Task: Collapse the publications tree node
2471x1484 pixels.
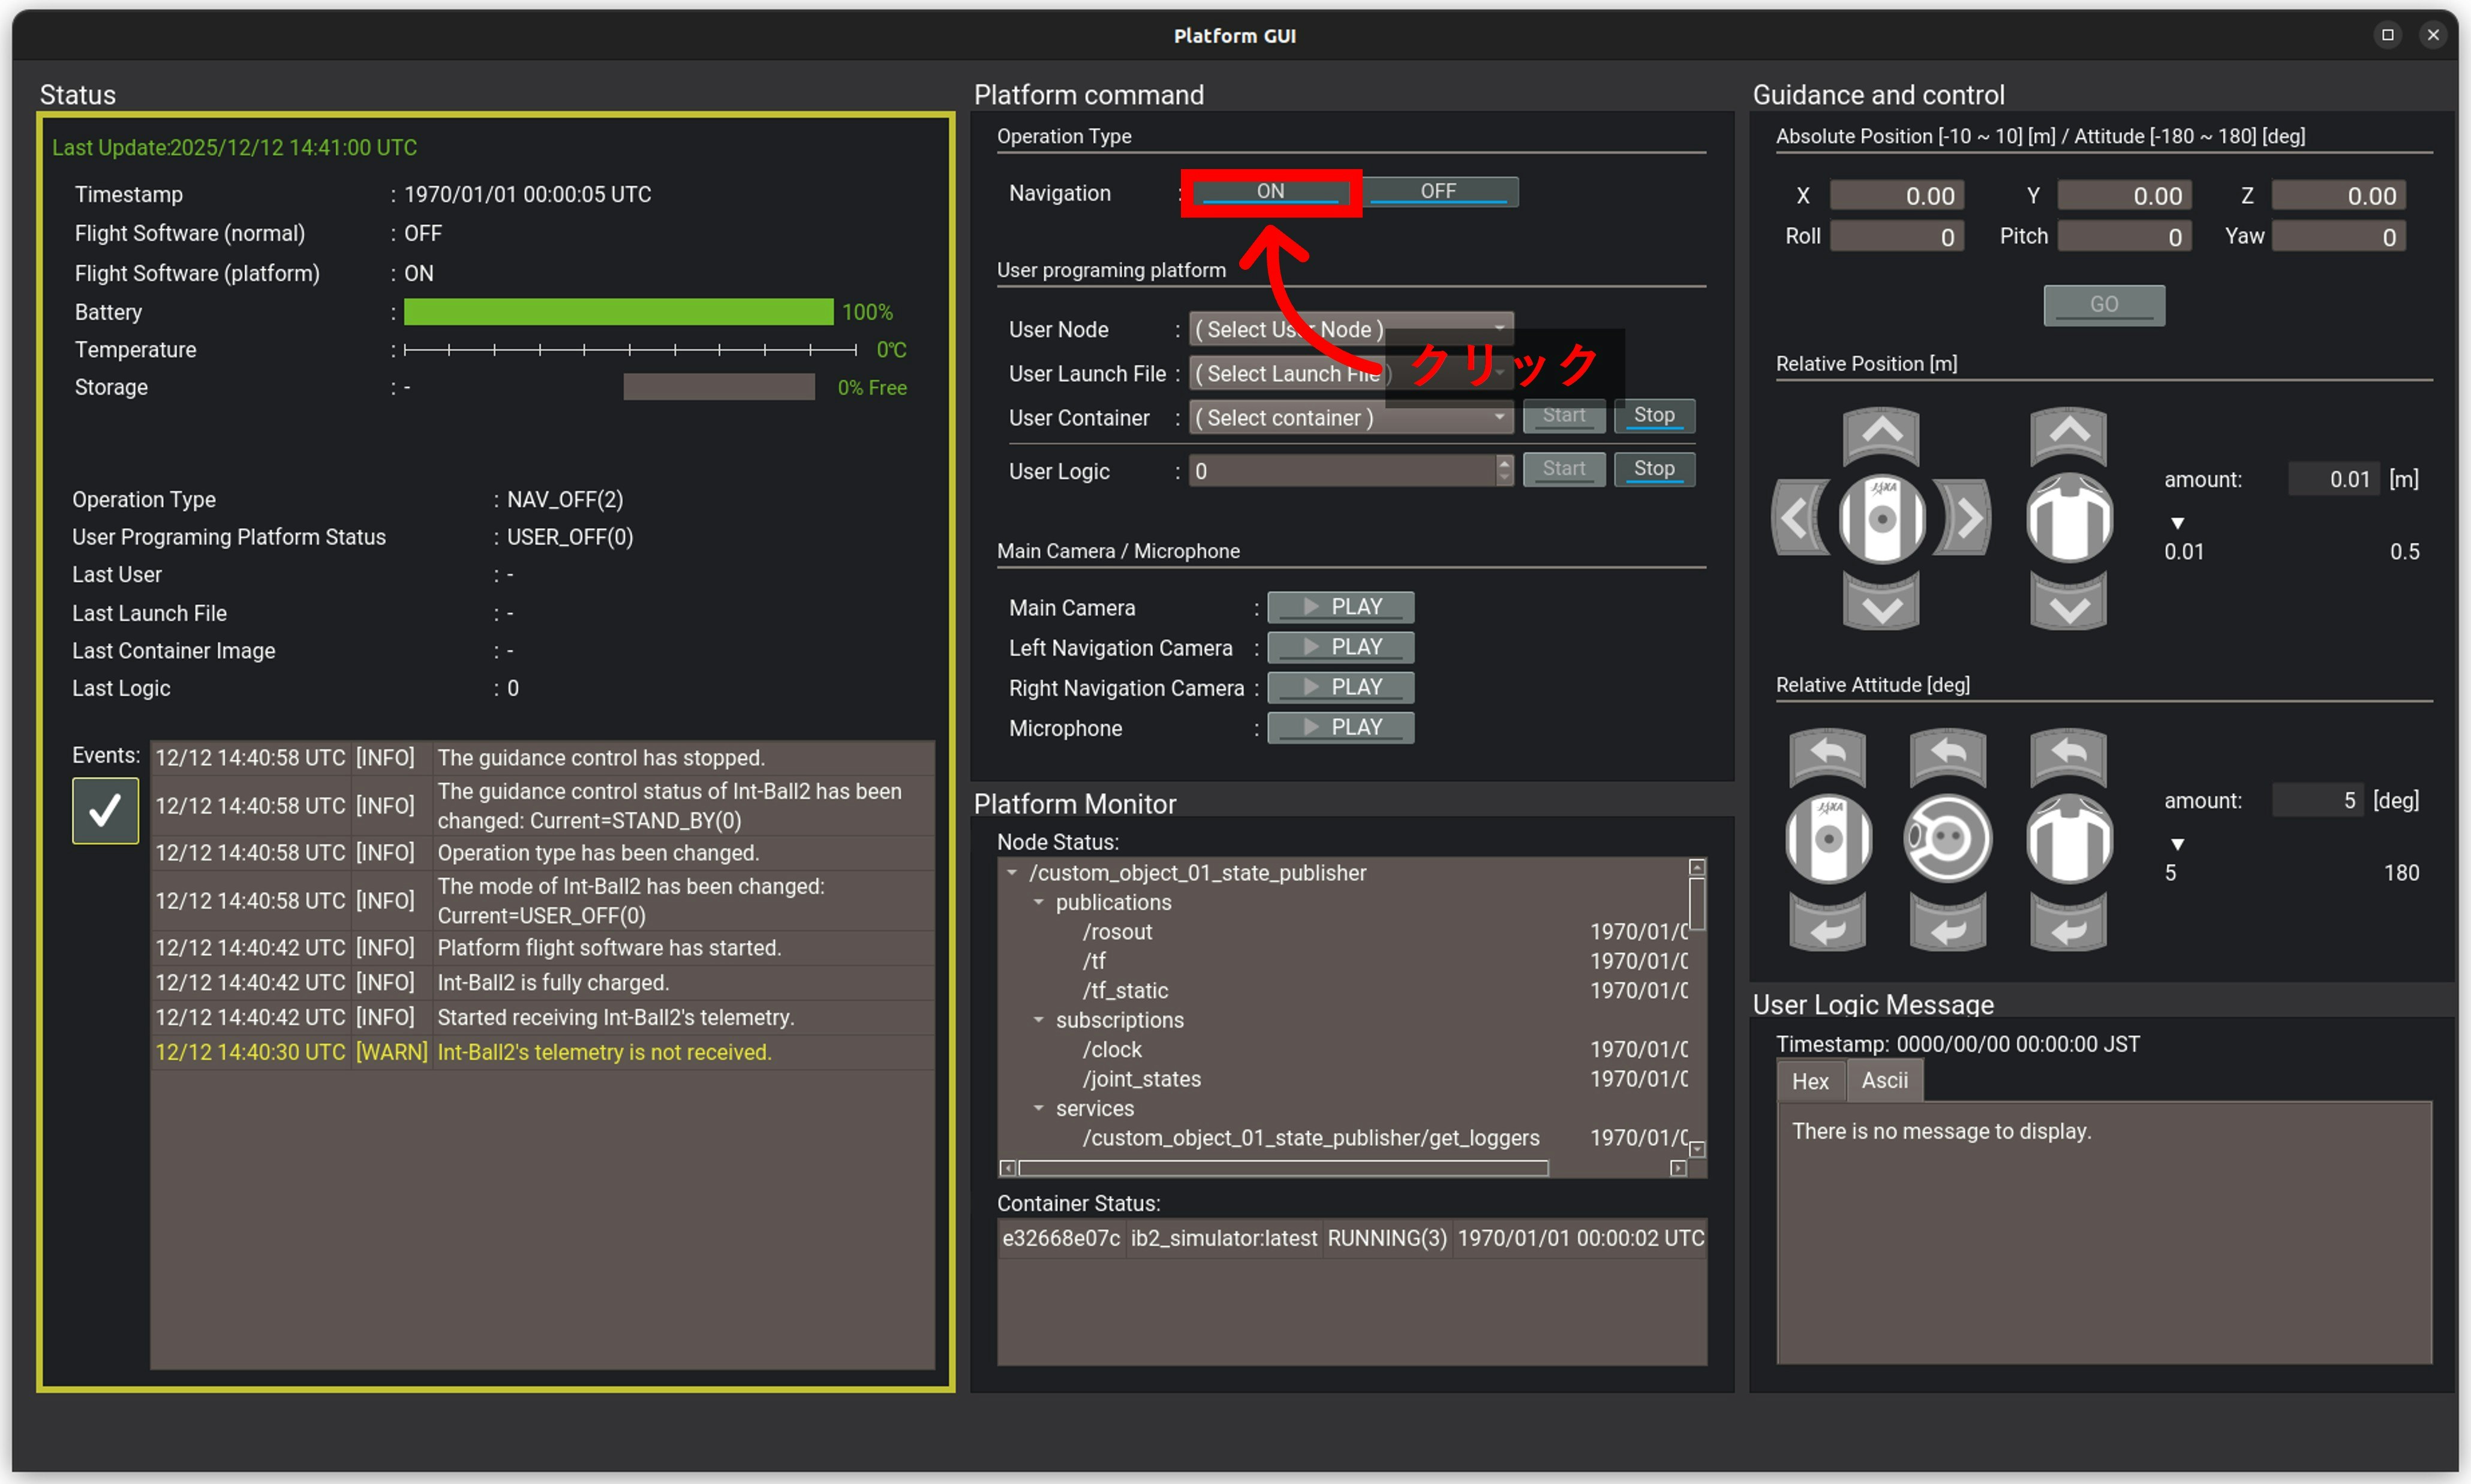Action: [1038, 902]
